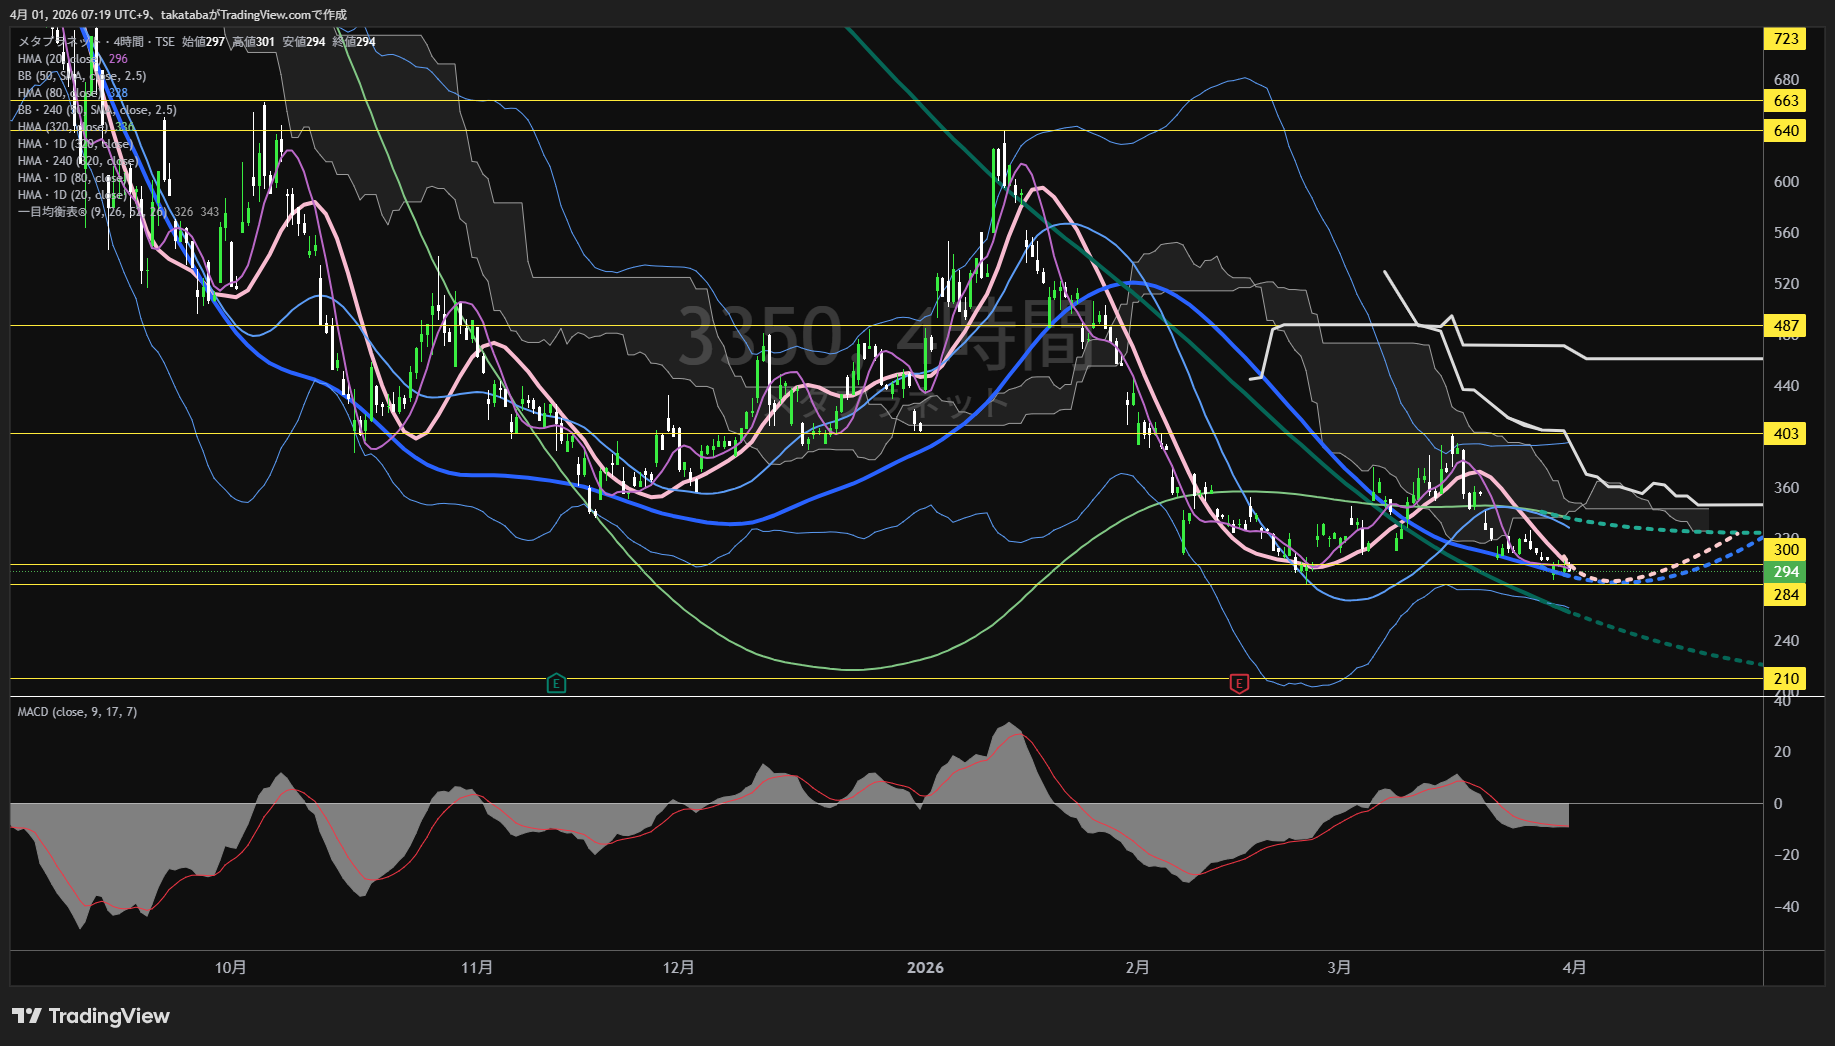Click the chart title with symbol and 4時間
This screenshot has width=1835, height=1046.
point(95,42)
